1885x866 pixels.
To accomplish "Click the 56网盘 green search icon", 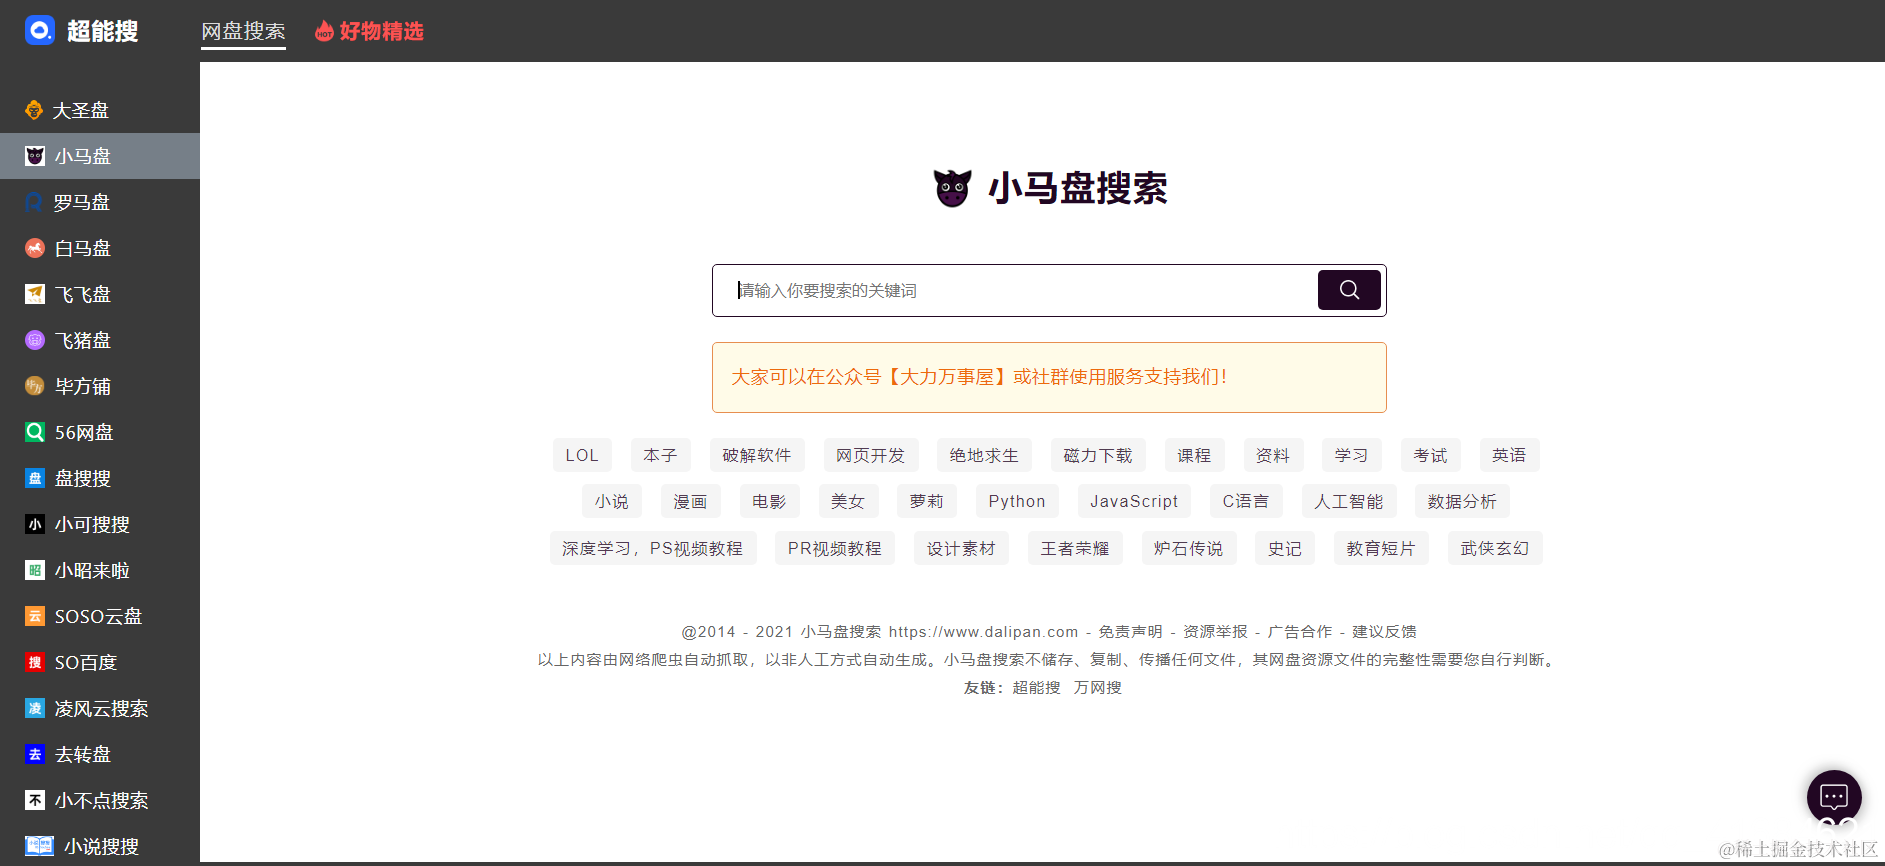I will tap(35, 432).
